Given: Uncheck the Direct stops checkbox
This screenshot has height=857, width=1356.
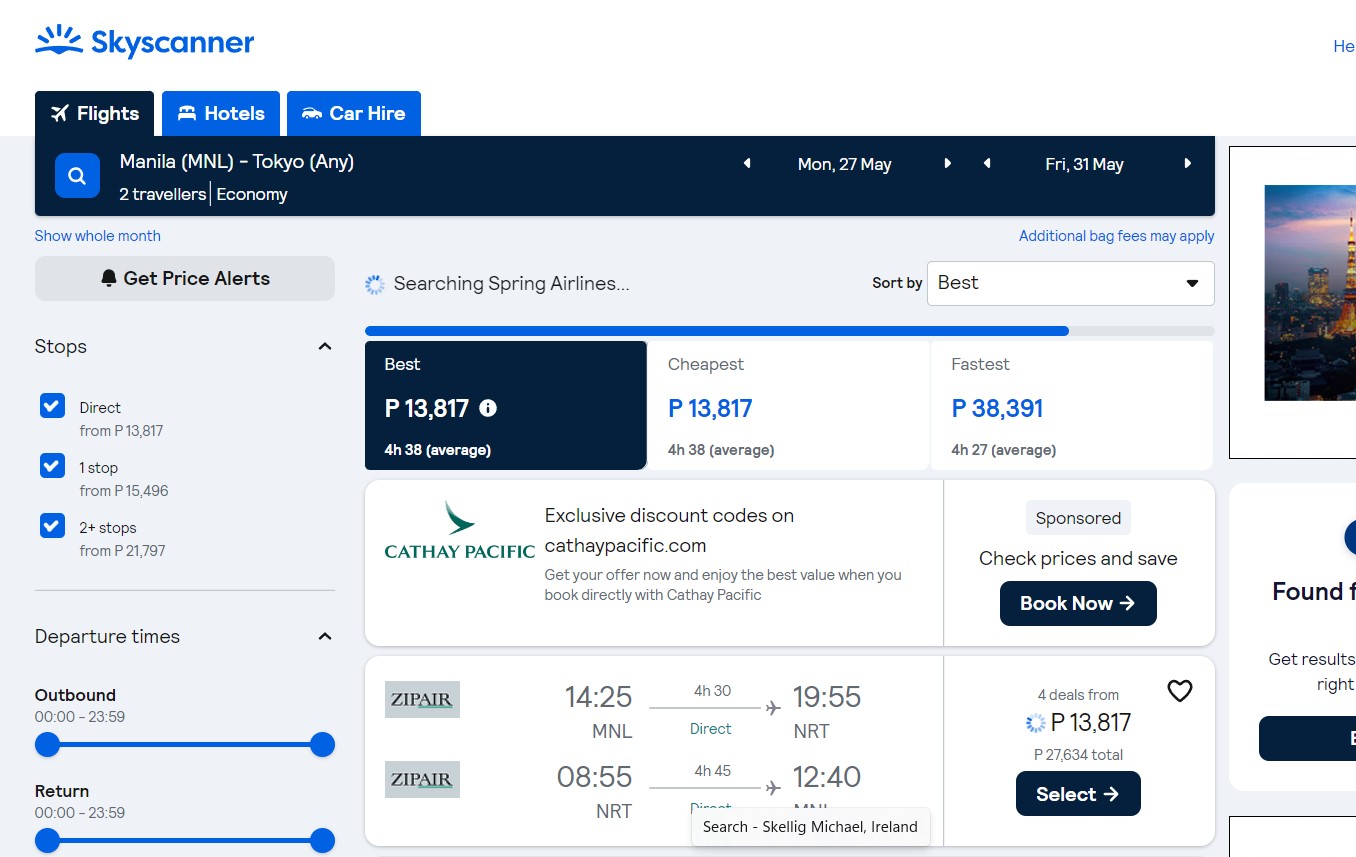Looking at the screenshot, I should tap(52, 406).
